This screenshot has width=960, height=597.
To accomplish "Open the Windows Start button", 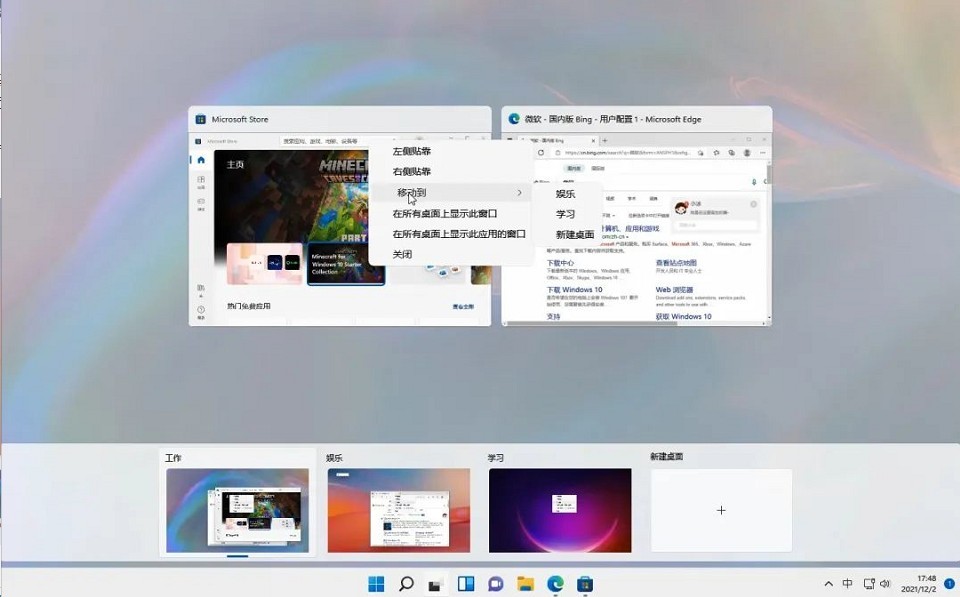I will coord(376,584).
